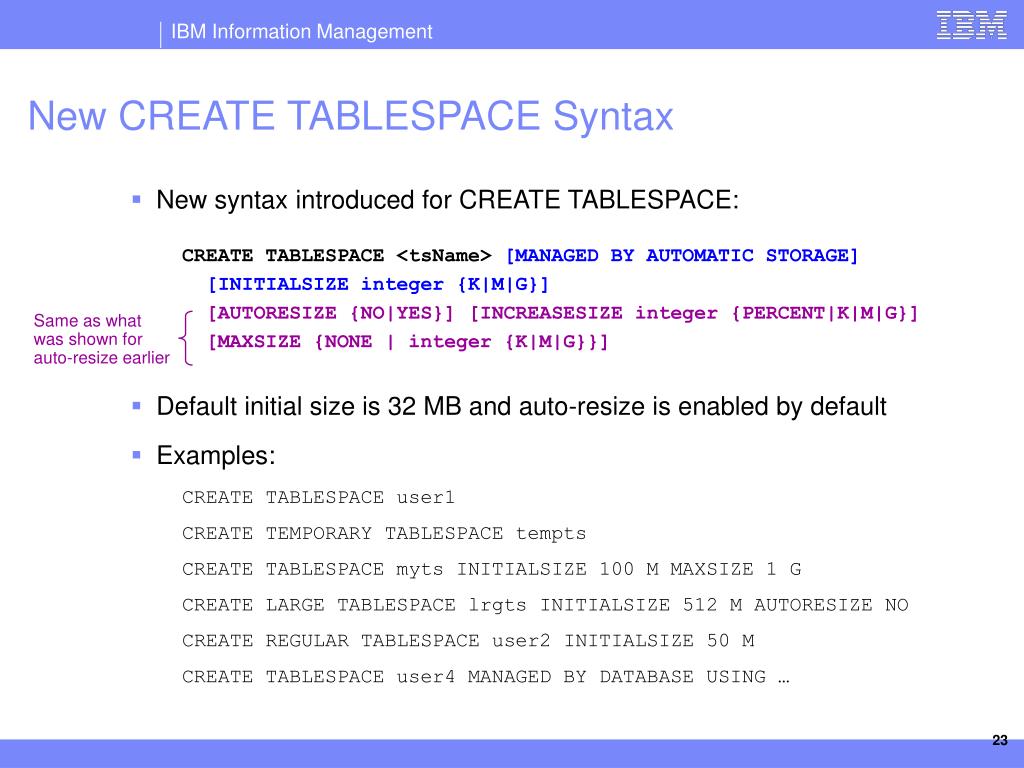Screen dimensions: 1024x768
Task: Click the slide number 23
Action: pos(1000,741)
